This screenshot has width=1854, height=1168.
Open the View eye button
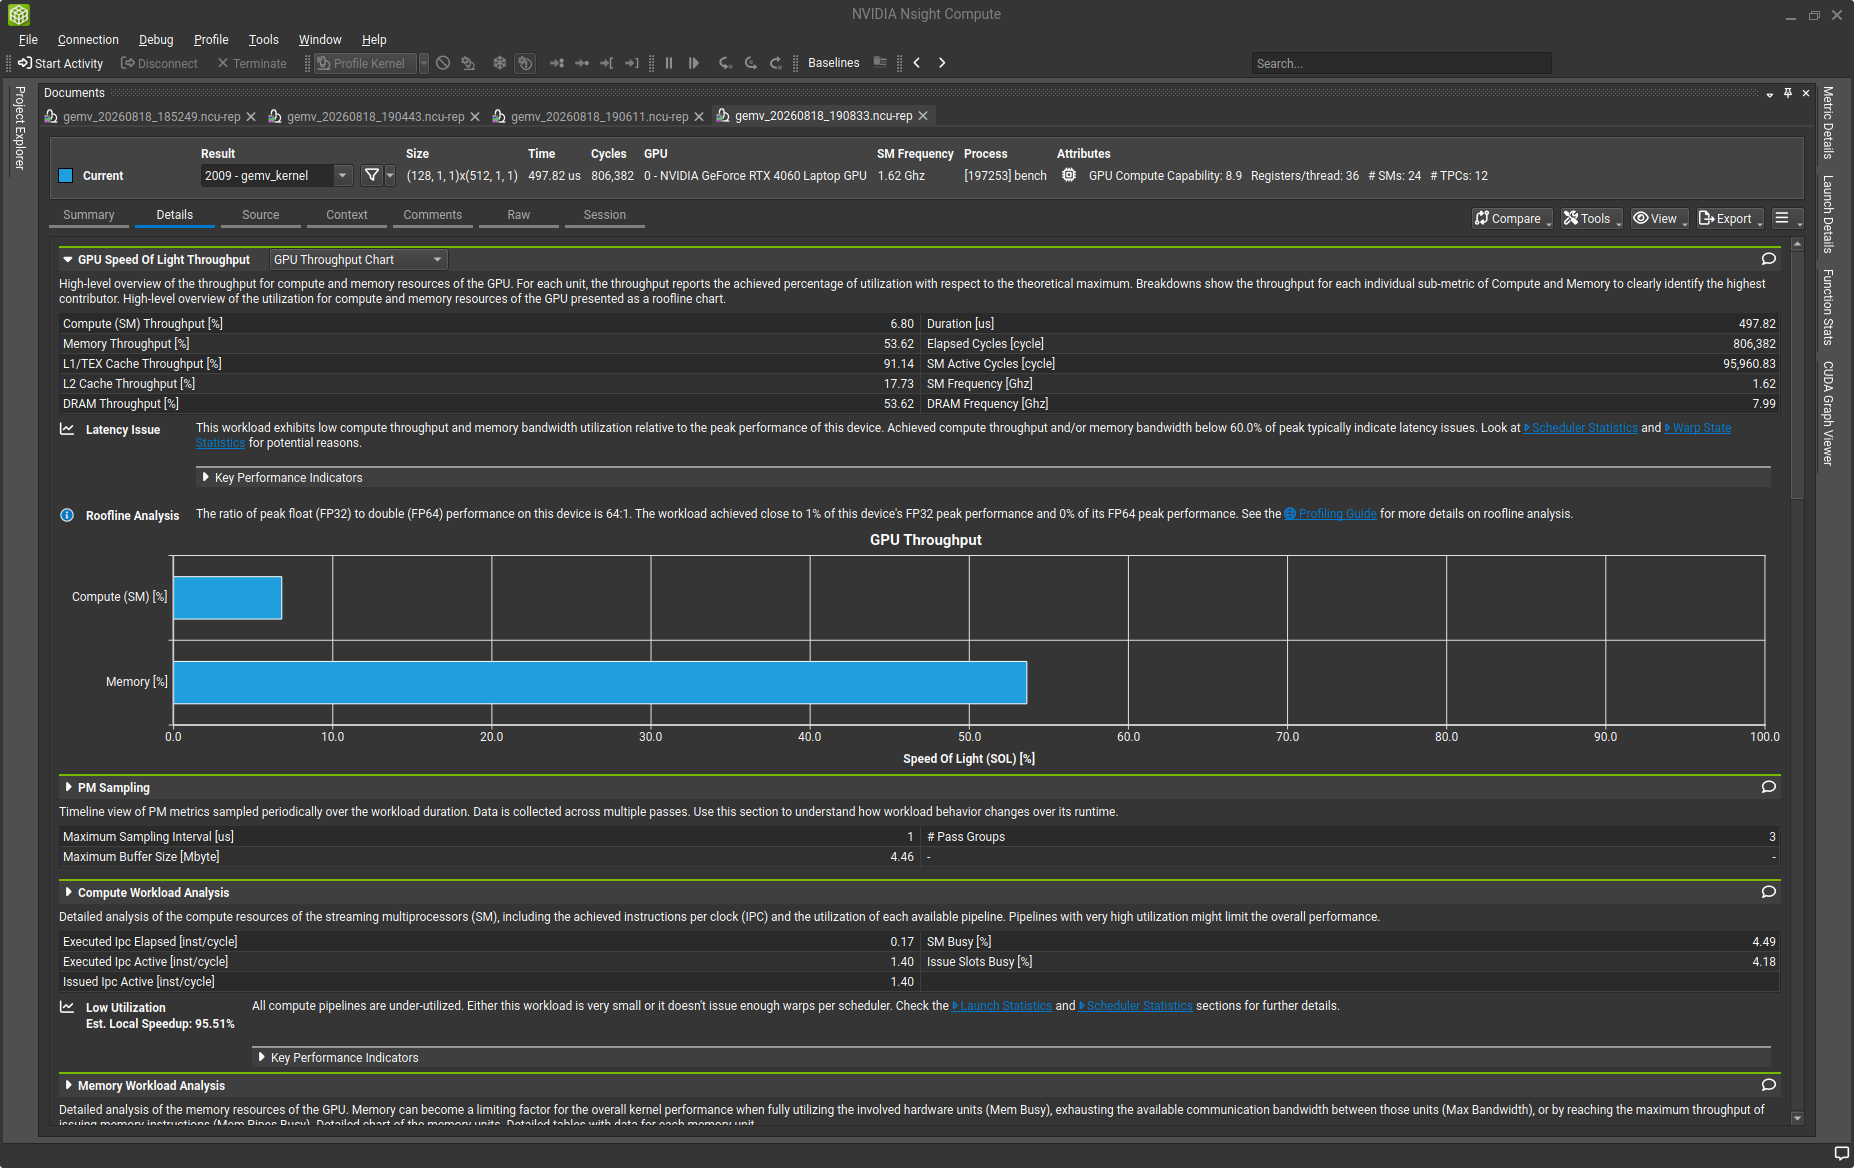1658,218
